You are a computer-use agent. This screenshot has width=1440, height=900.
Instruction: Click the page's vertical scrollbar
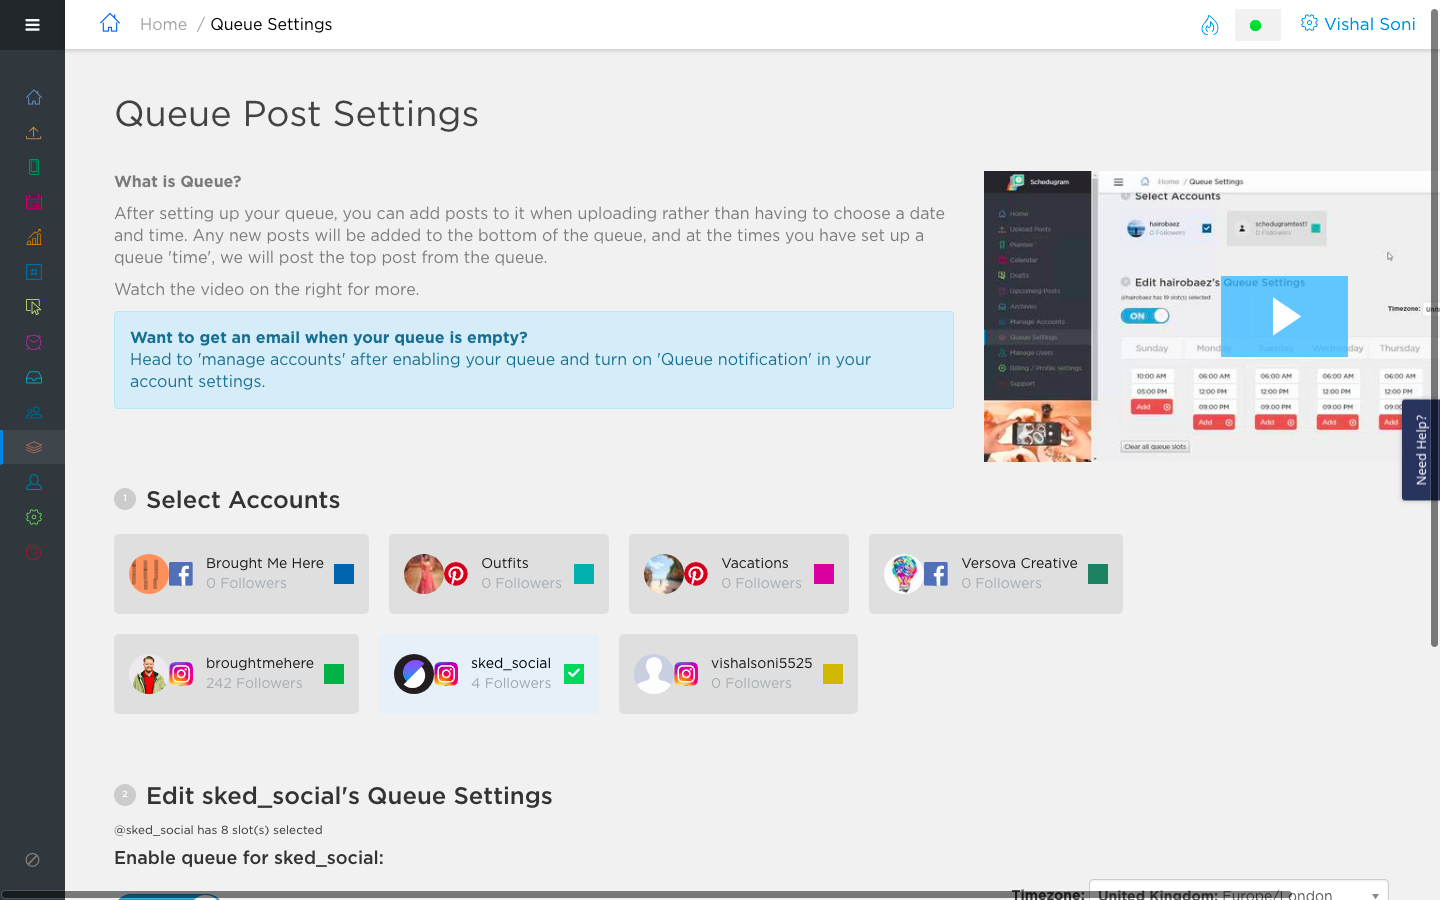[1434, 330]
